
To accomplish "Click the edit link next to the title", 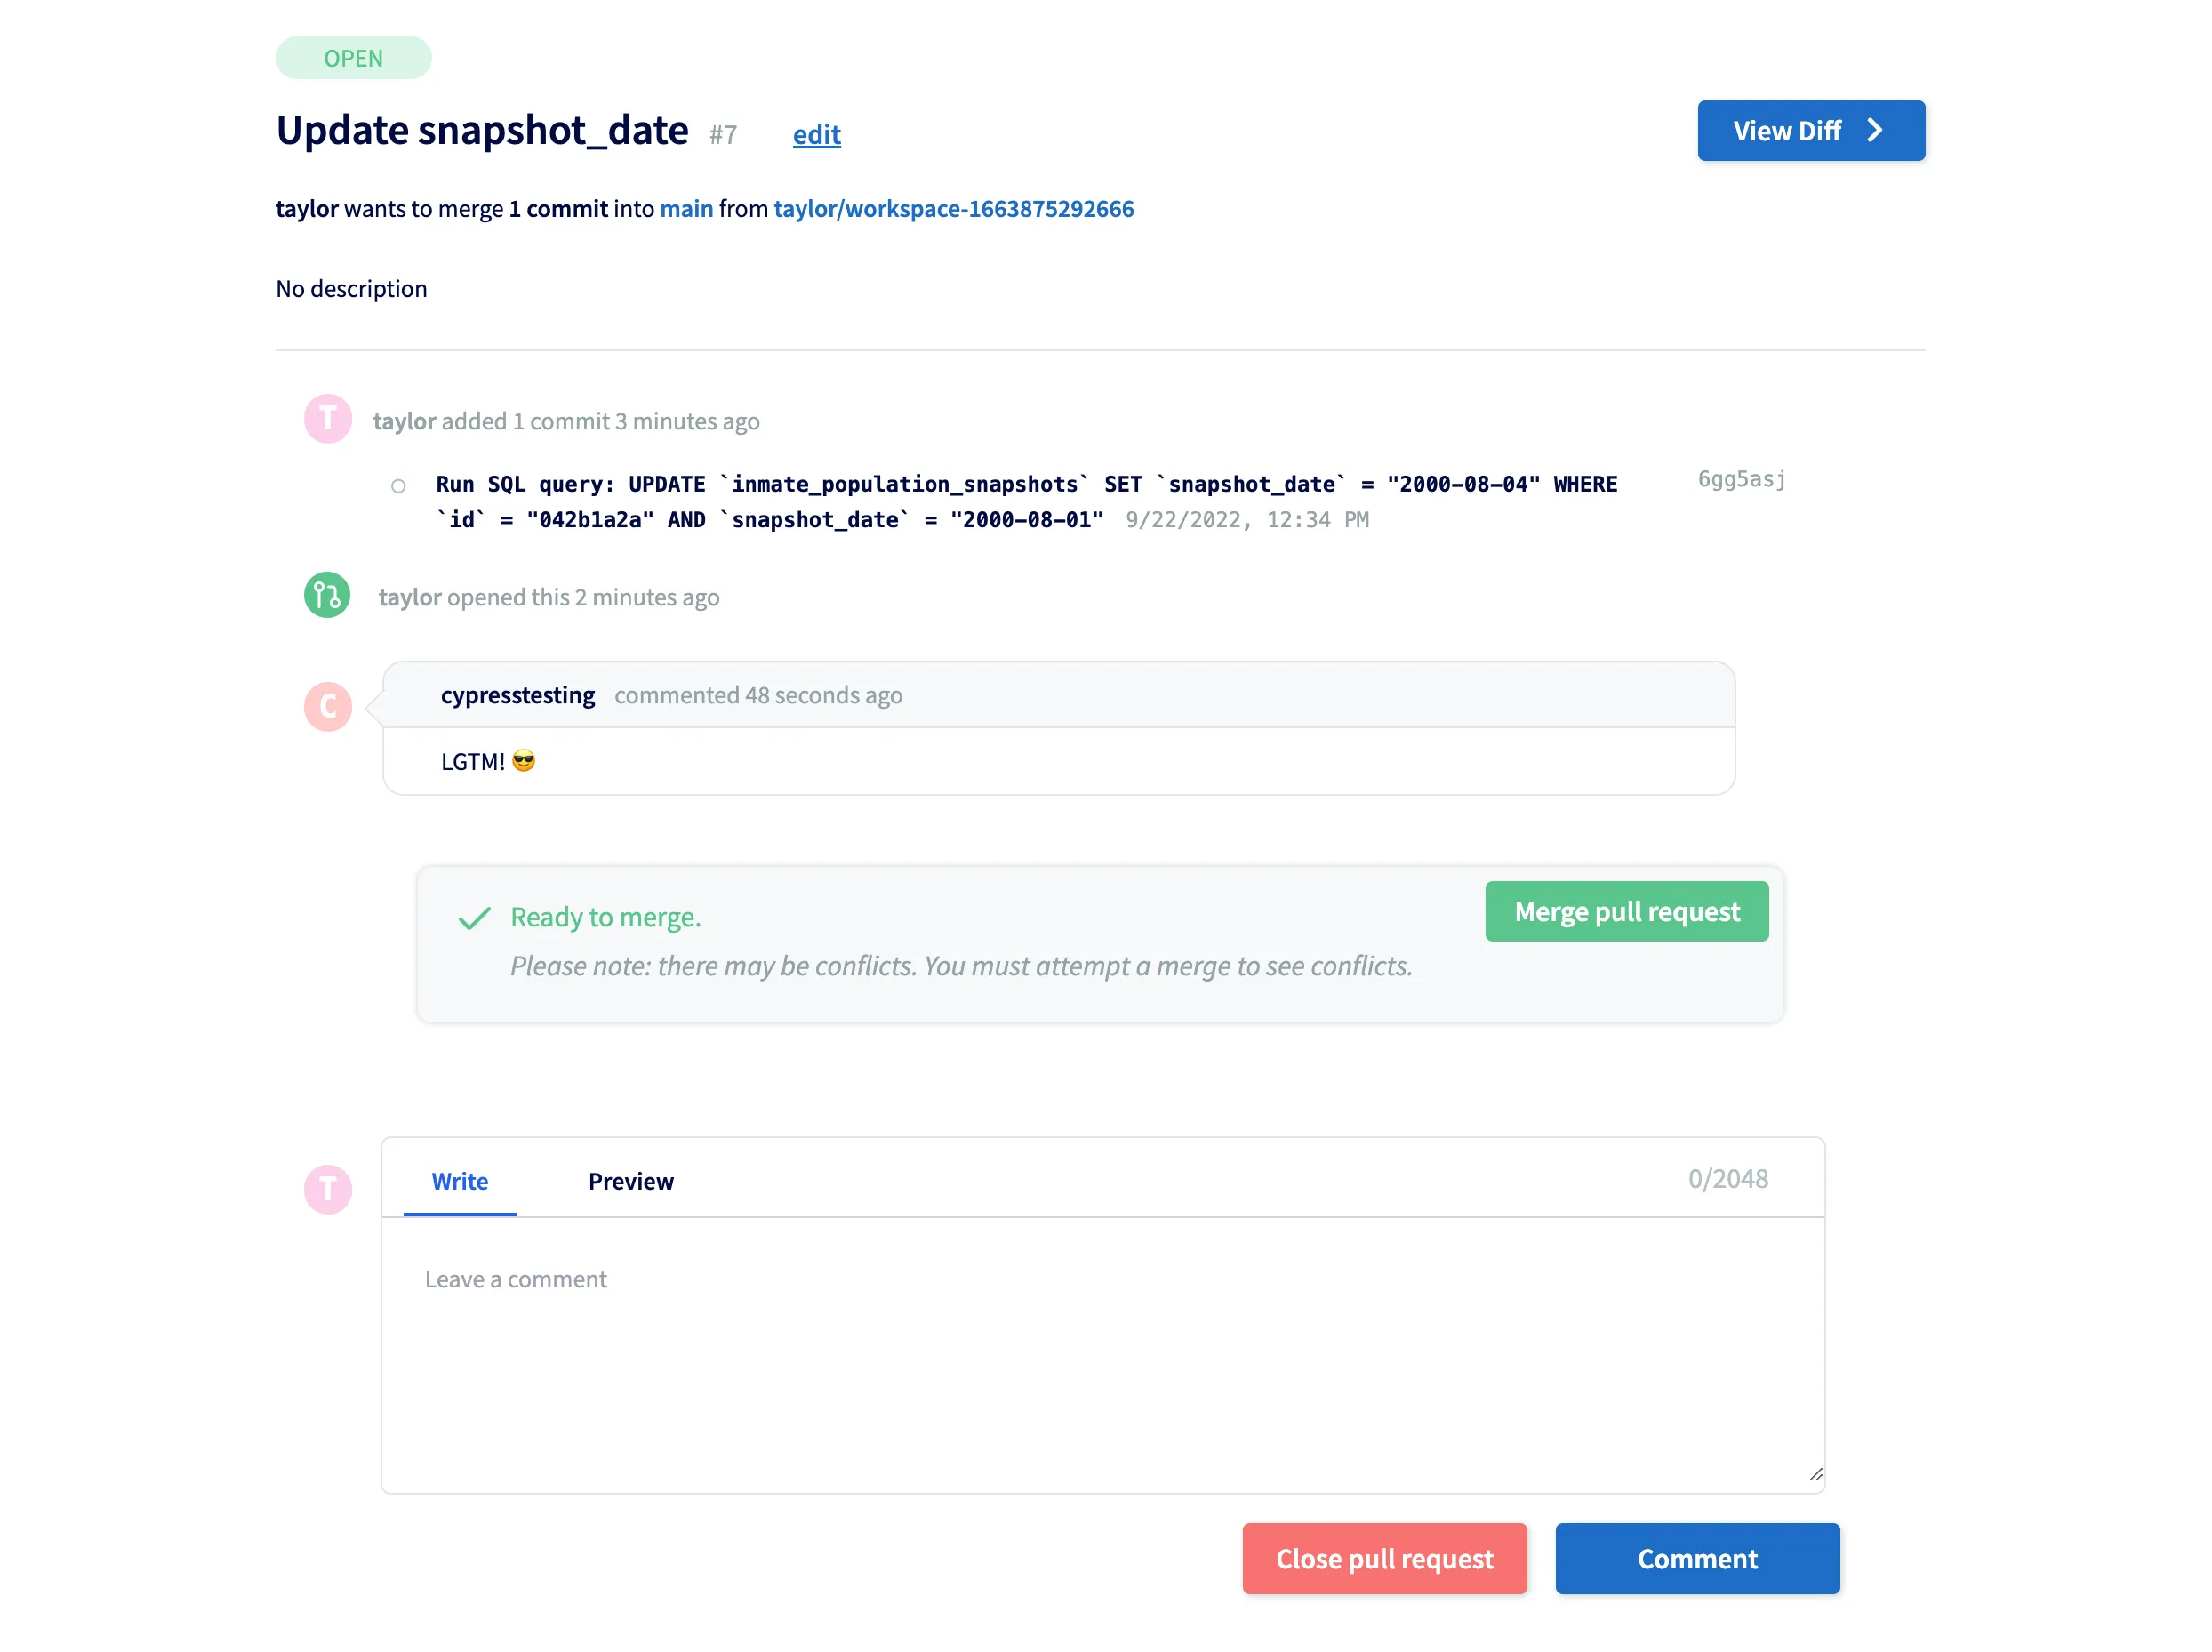I will pos(816,135).
